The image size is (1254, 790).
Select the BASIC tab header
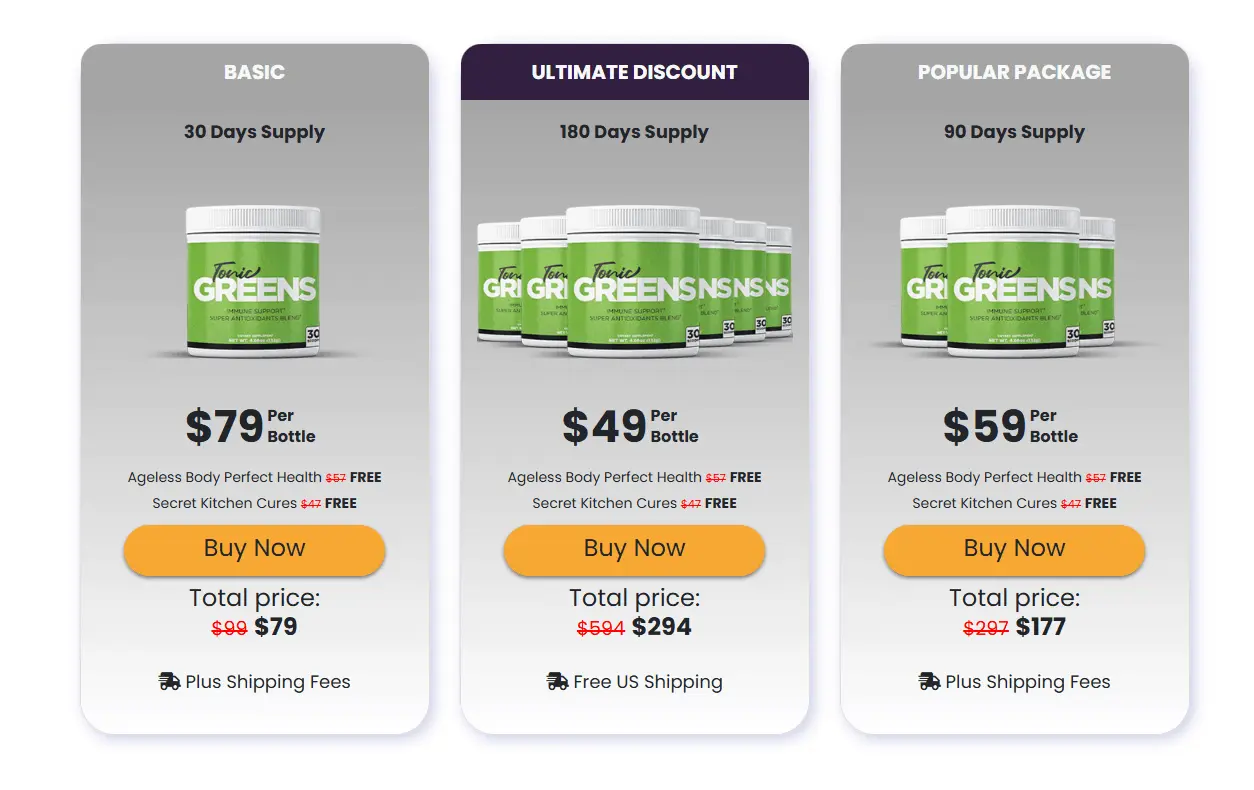click(x=253, y=71)
